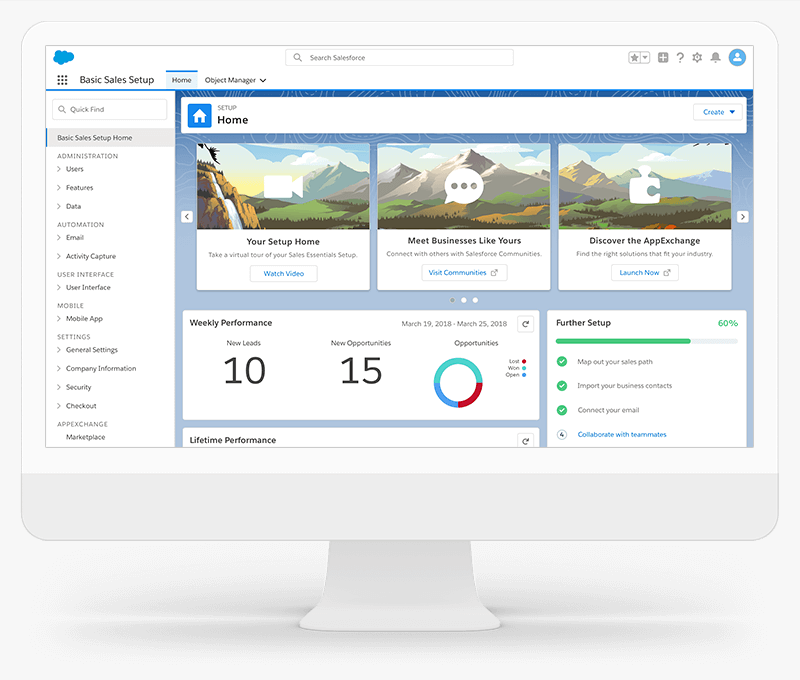Image resolution: width=800 pixels, height=680 pixels.
Task: Click the Launch Now button
Action: point(645,272)
